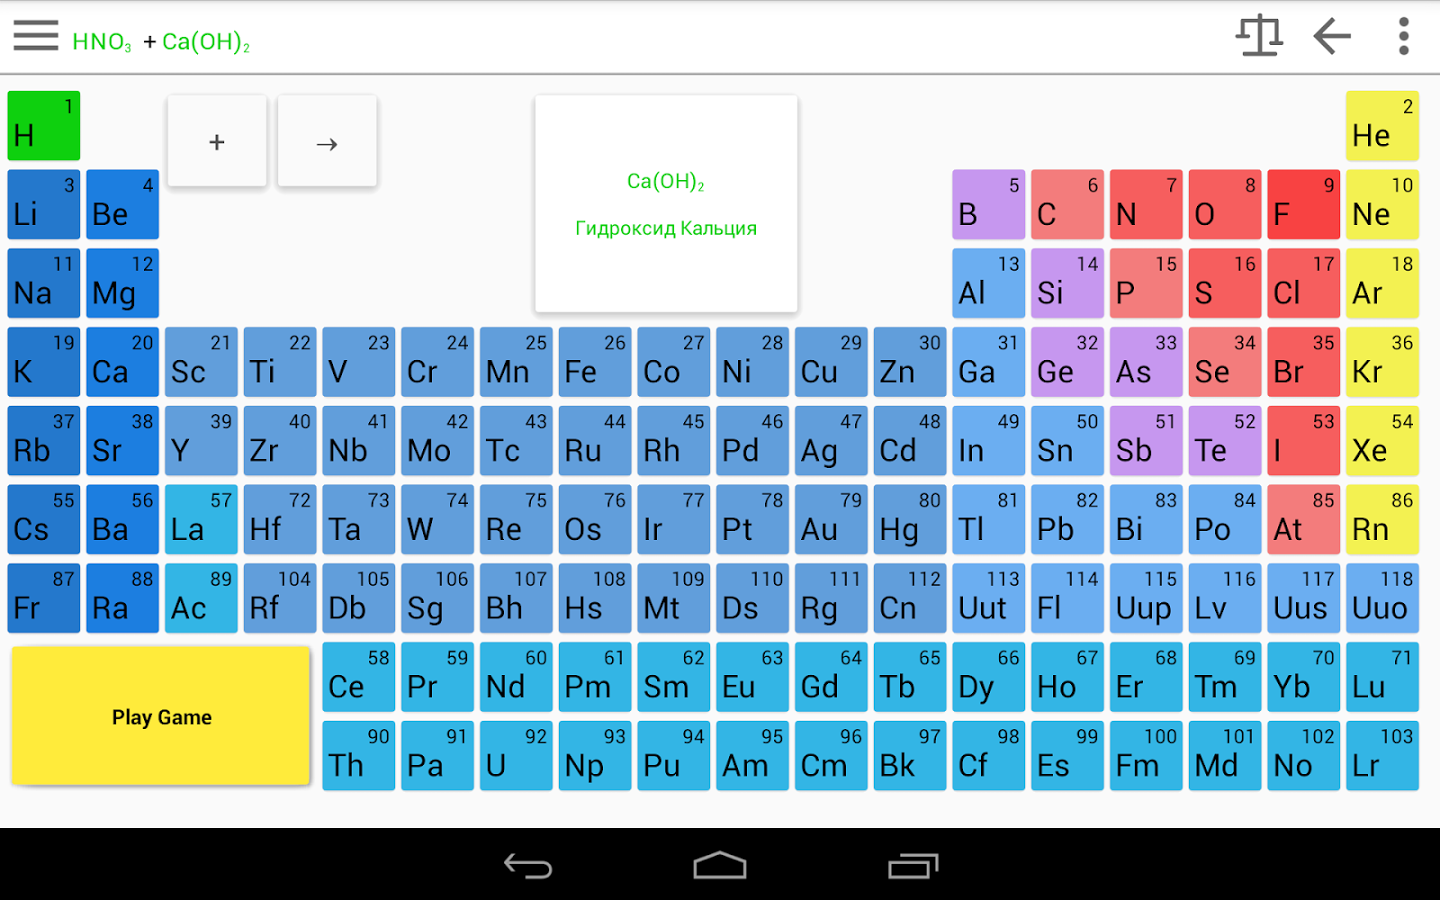Select HNO₃ in the formula bar
1440x900 pixels.
102,42
